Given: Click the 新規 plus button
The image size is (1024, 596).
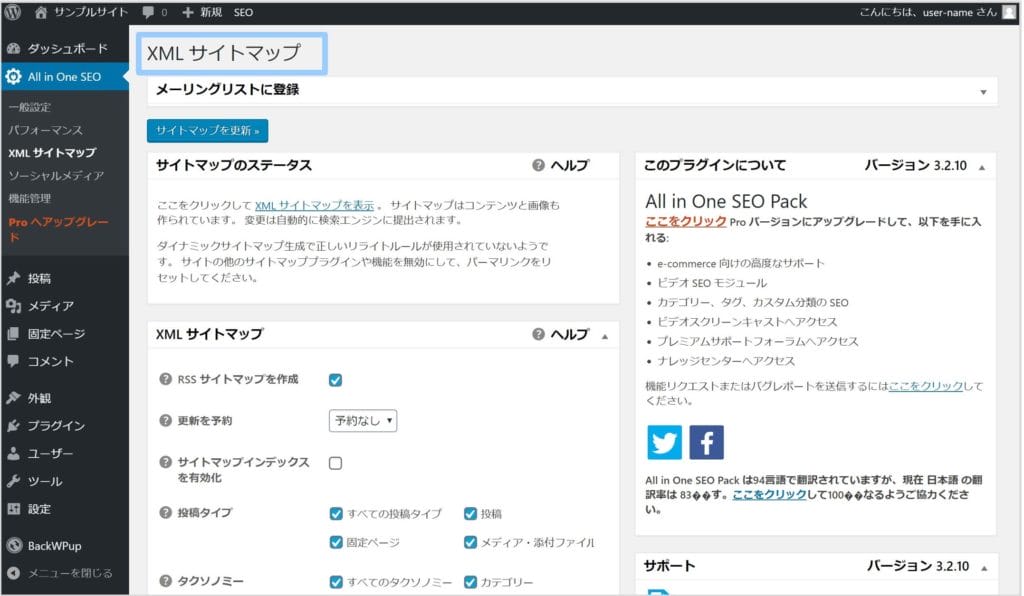Looking at the screenshot, I should pyautogui.click(x=202, y=12).
